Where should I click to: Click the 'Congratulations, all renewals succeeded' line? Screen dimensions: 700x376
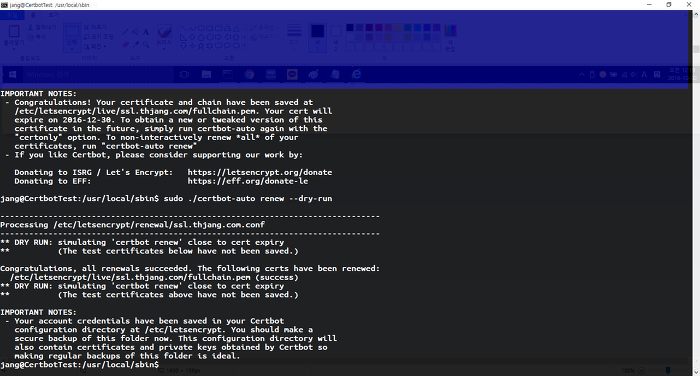click(190, 269)
